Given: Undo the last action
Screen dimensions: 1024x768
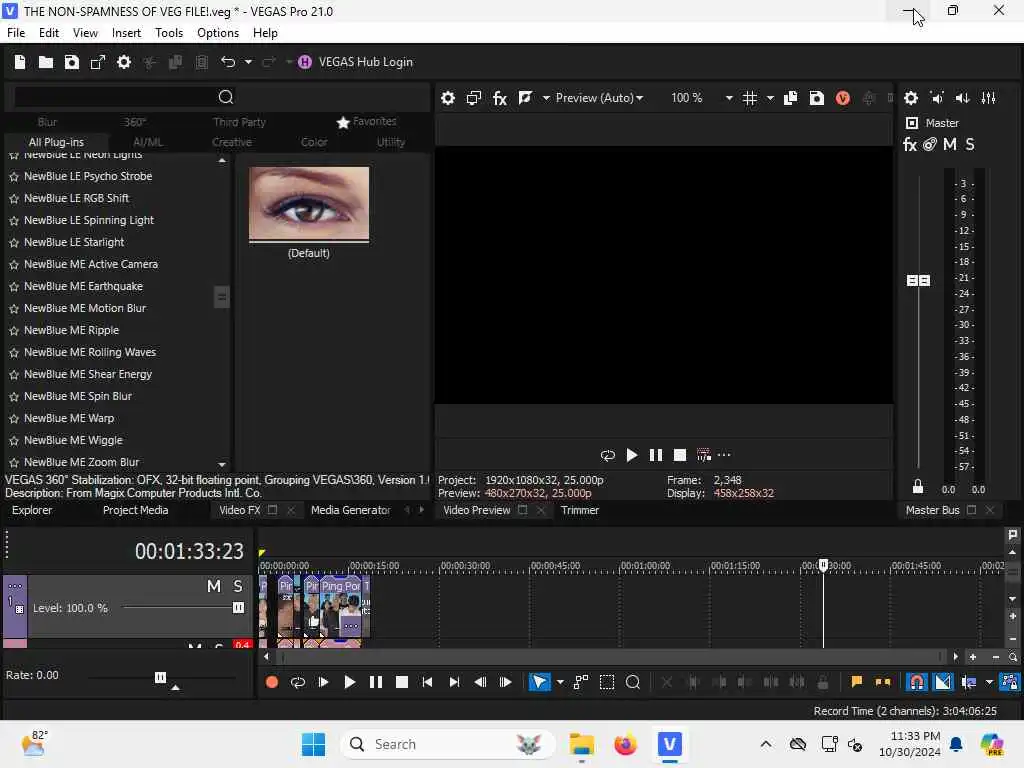Looking at the screenshot, I should tap(227, 62).
